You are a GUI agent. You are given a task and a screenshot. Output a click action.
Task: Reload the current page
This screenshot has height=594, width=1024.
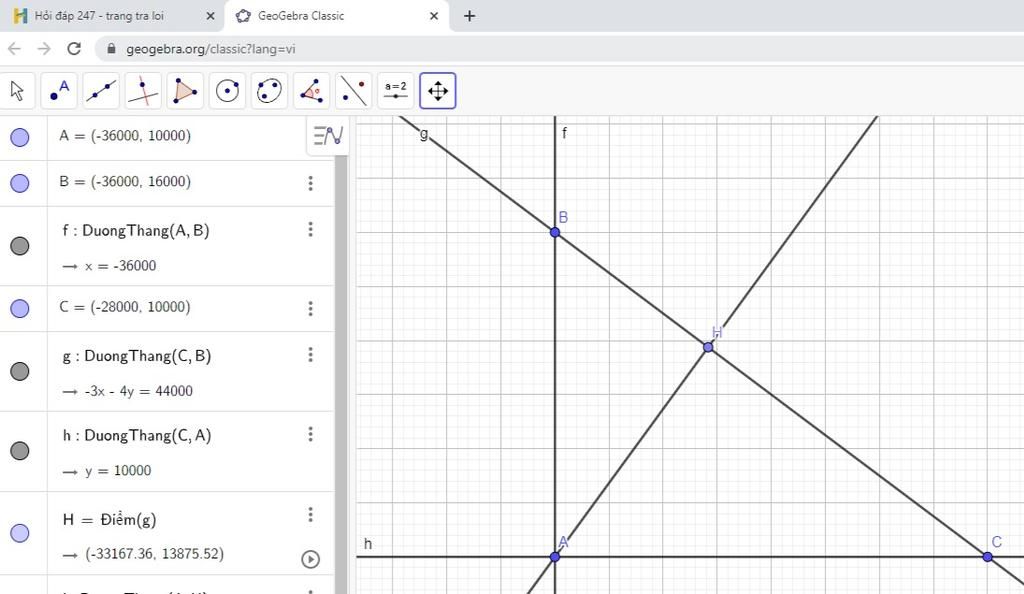point(74,49)
